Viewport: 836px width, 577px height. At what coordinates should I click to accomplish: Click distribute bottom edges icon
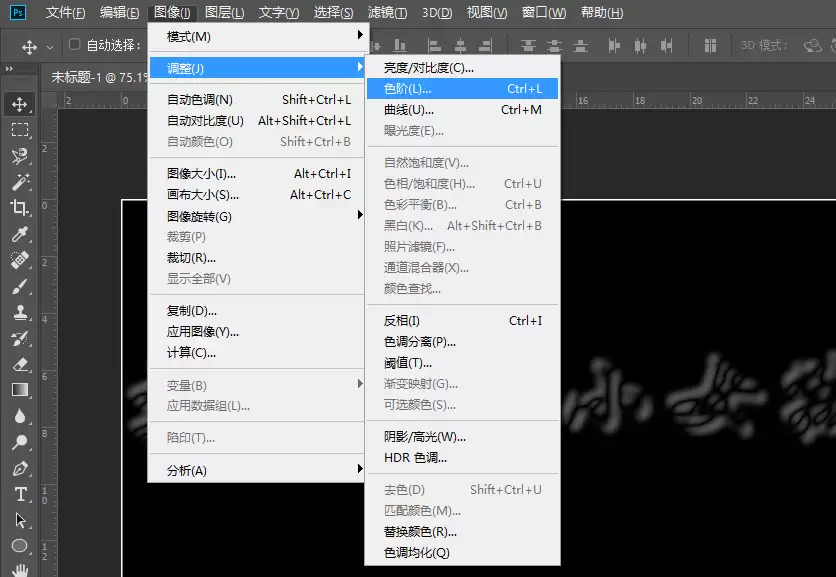[x=580, y=46]
